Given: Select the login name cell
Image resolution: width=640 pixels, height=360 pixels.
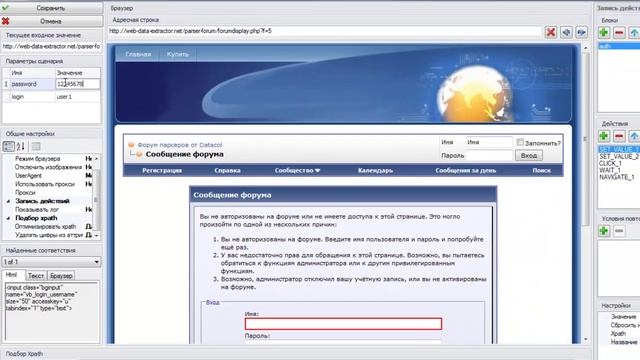Looking at the screenshot, I should (32, 97).
